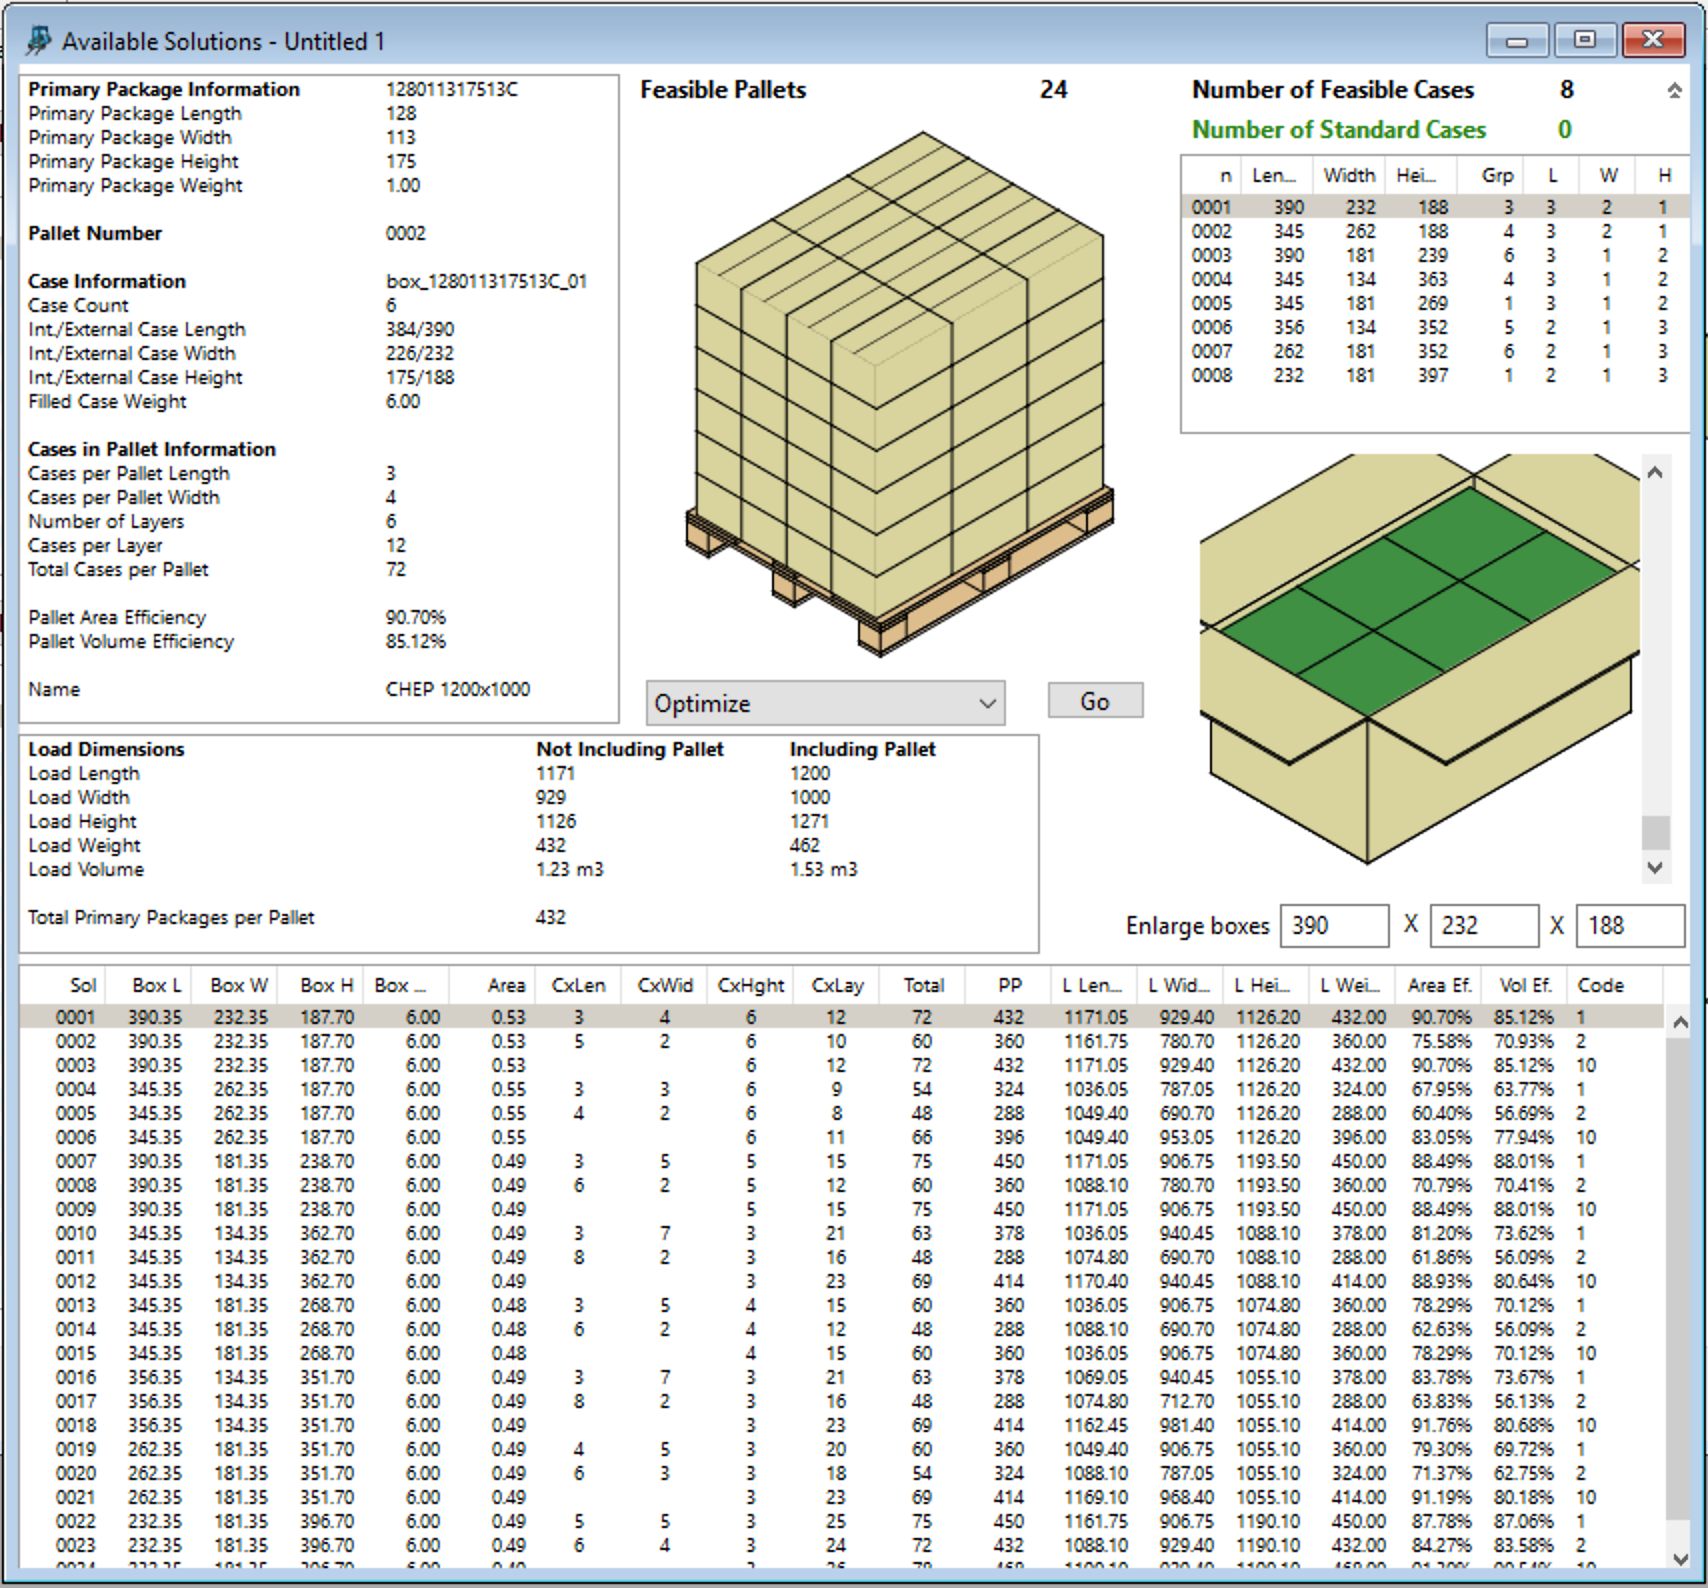The image size is (1708, 1588).
Task: Select solution 0001 row
Action: point(842,1017)
